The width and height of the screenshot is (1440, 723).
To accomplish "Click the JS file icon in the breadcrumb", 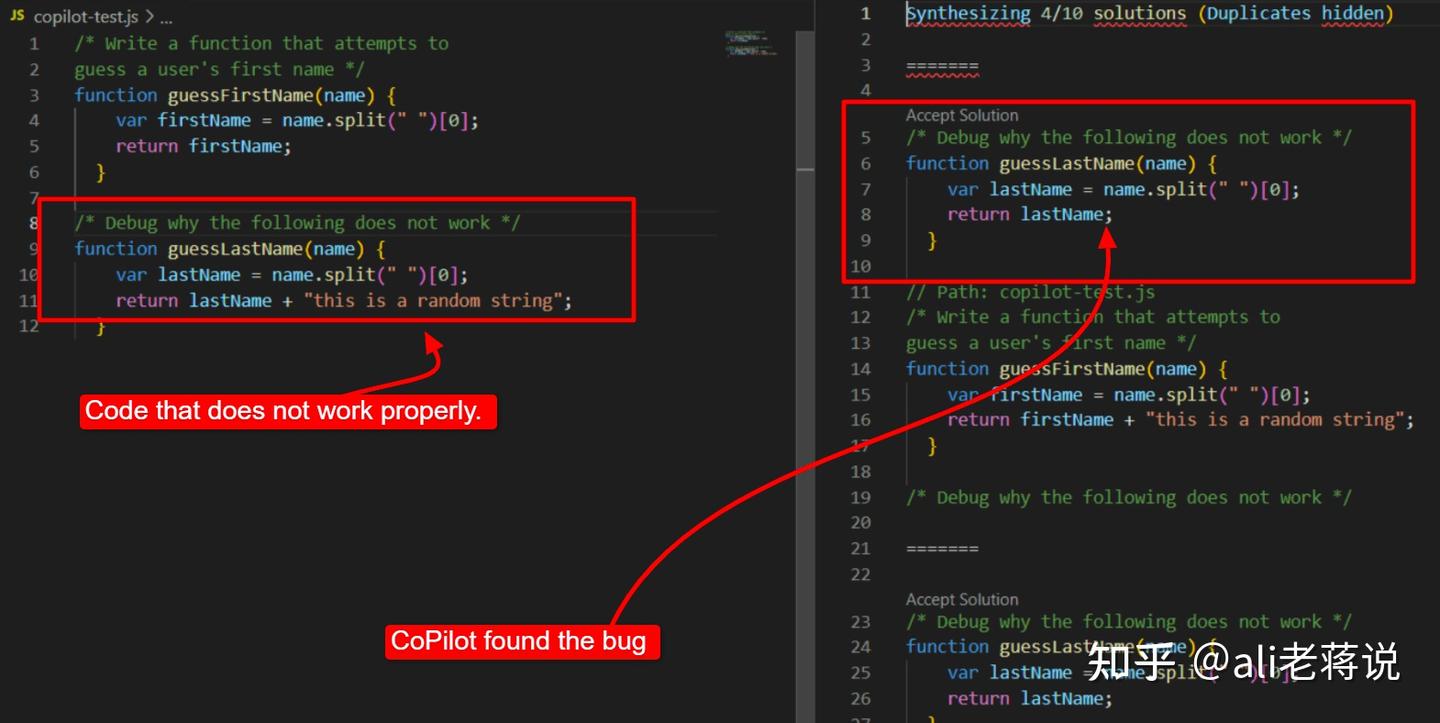I will pos(16,17).
